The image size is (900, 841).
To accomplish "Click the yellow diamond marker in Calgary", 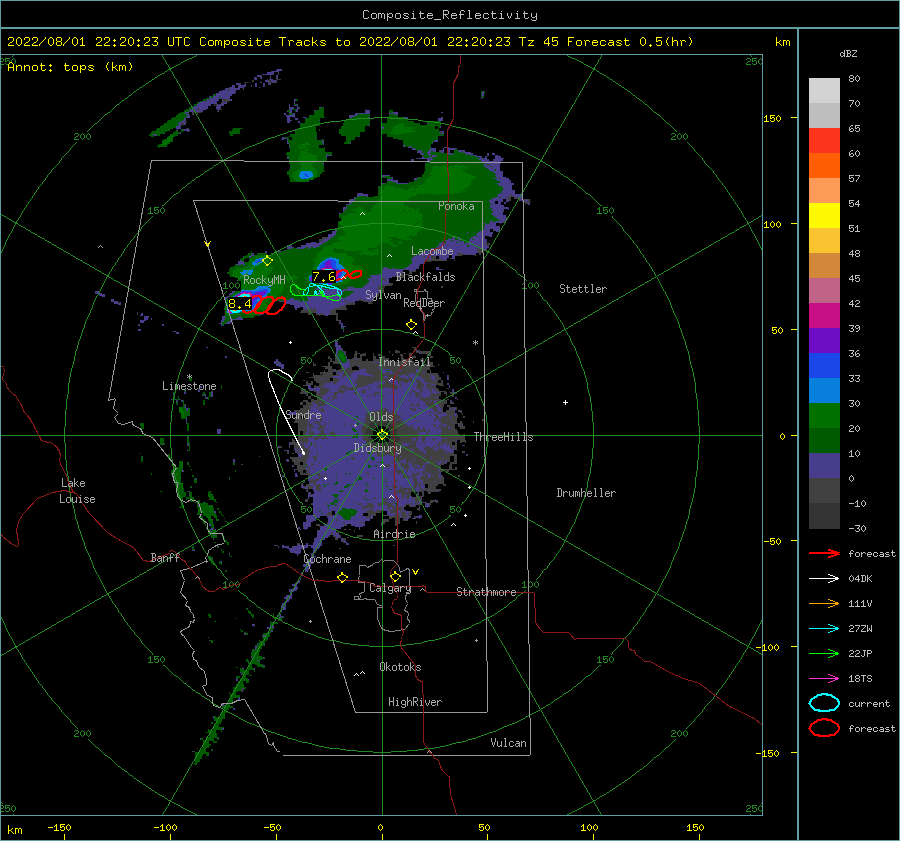I will point(395,576).
